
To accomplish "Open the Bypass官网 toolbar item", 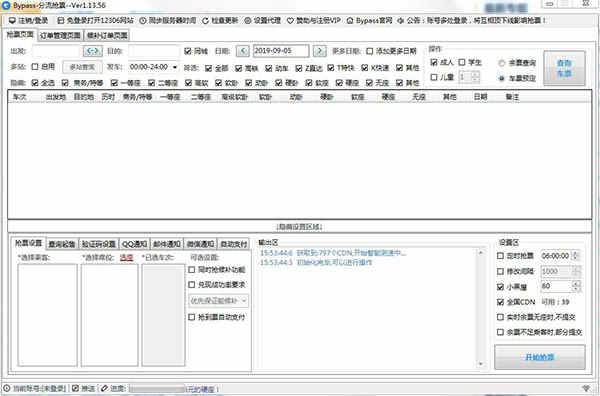I will [369, 21].
